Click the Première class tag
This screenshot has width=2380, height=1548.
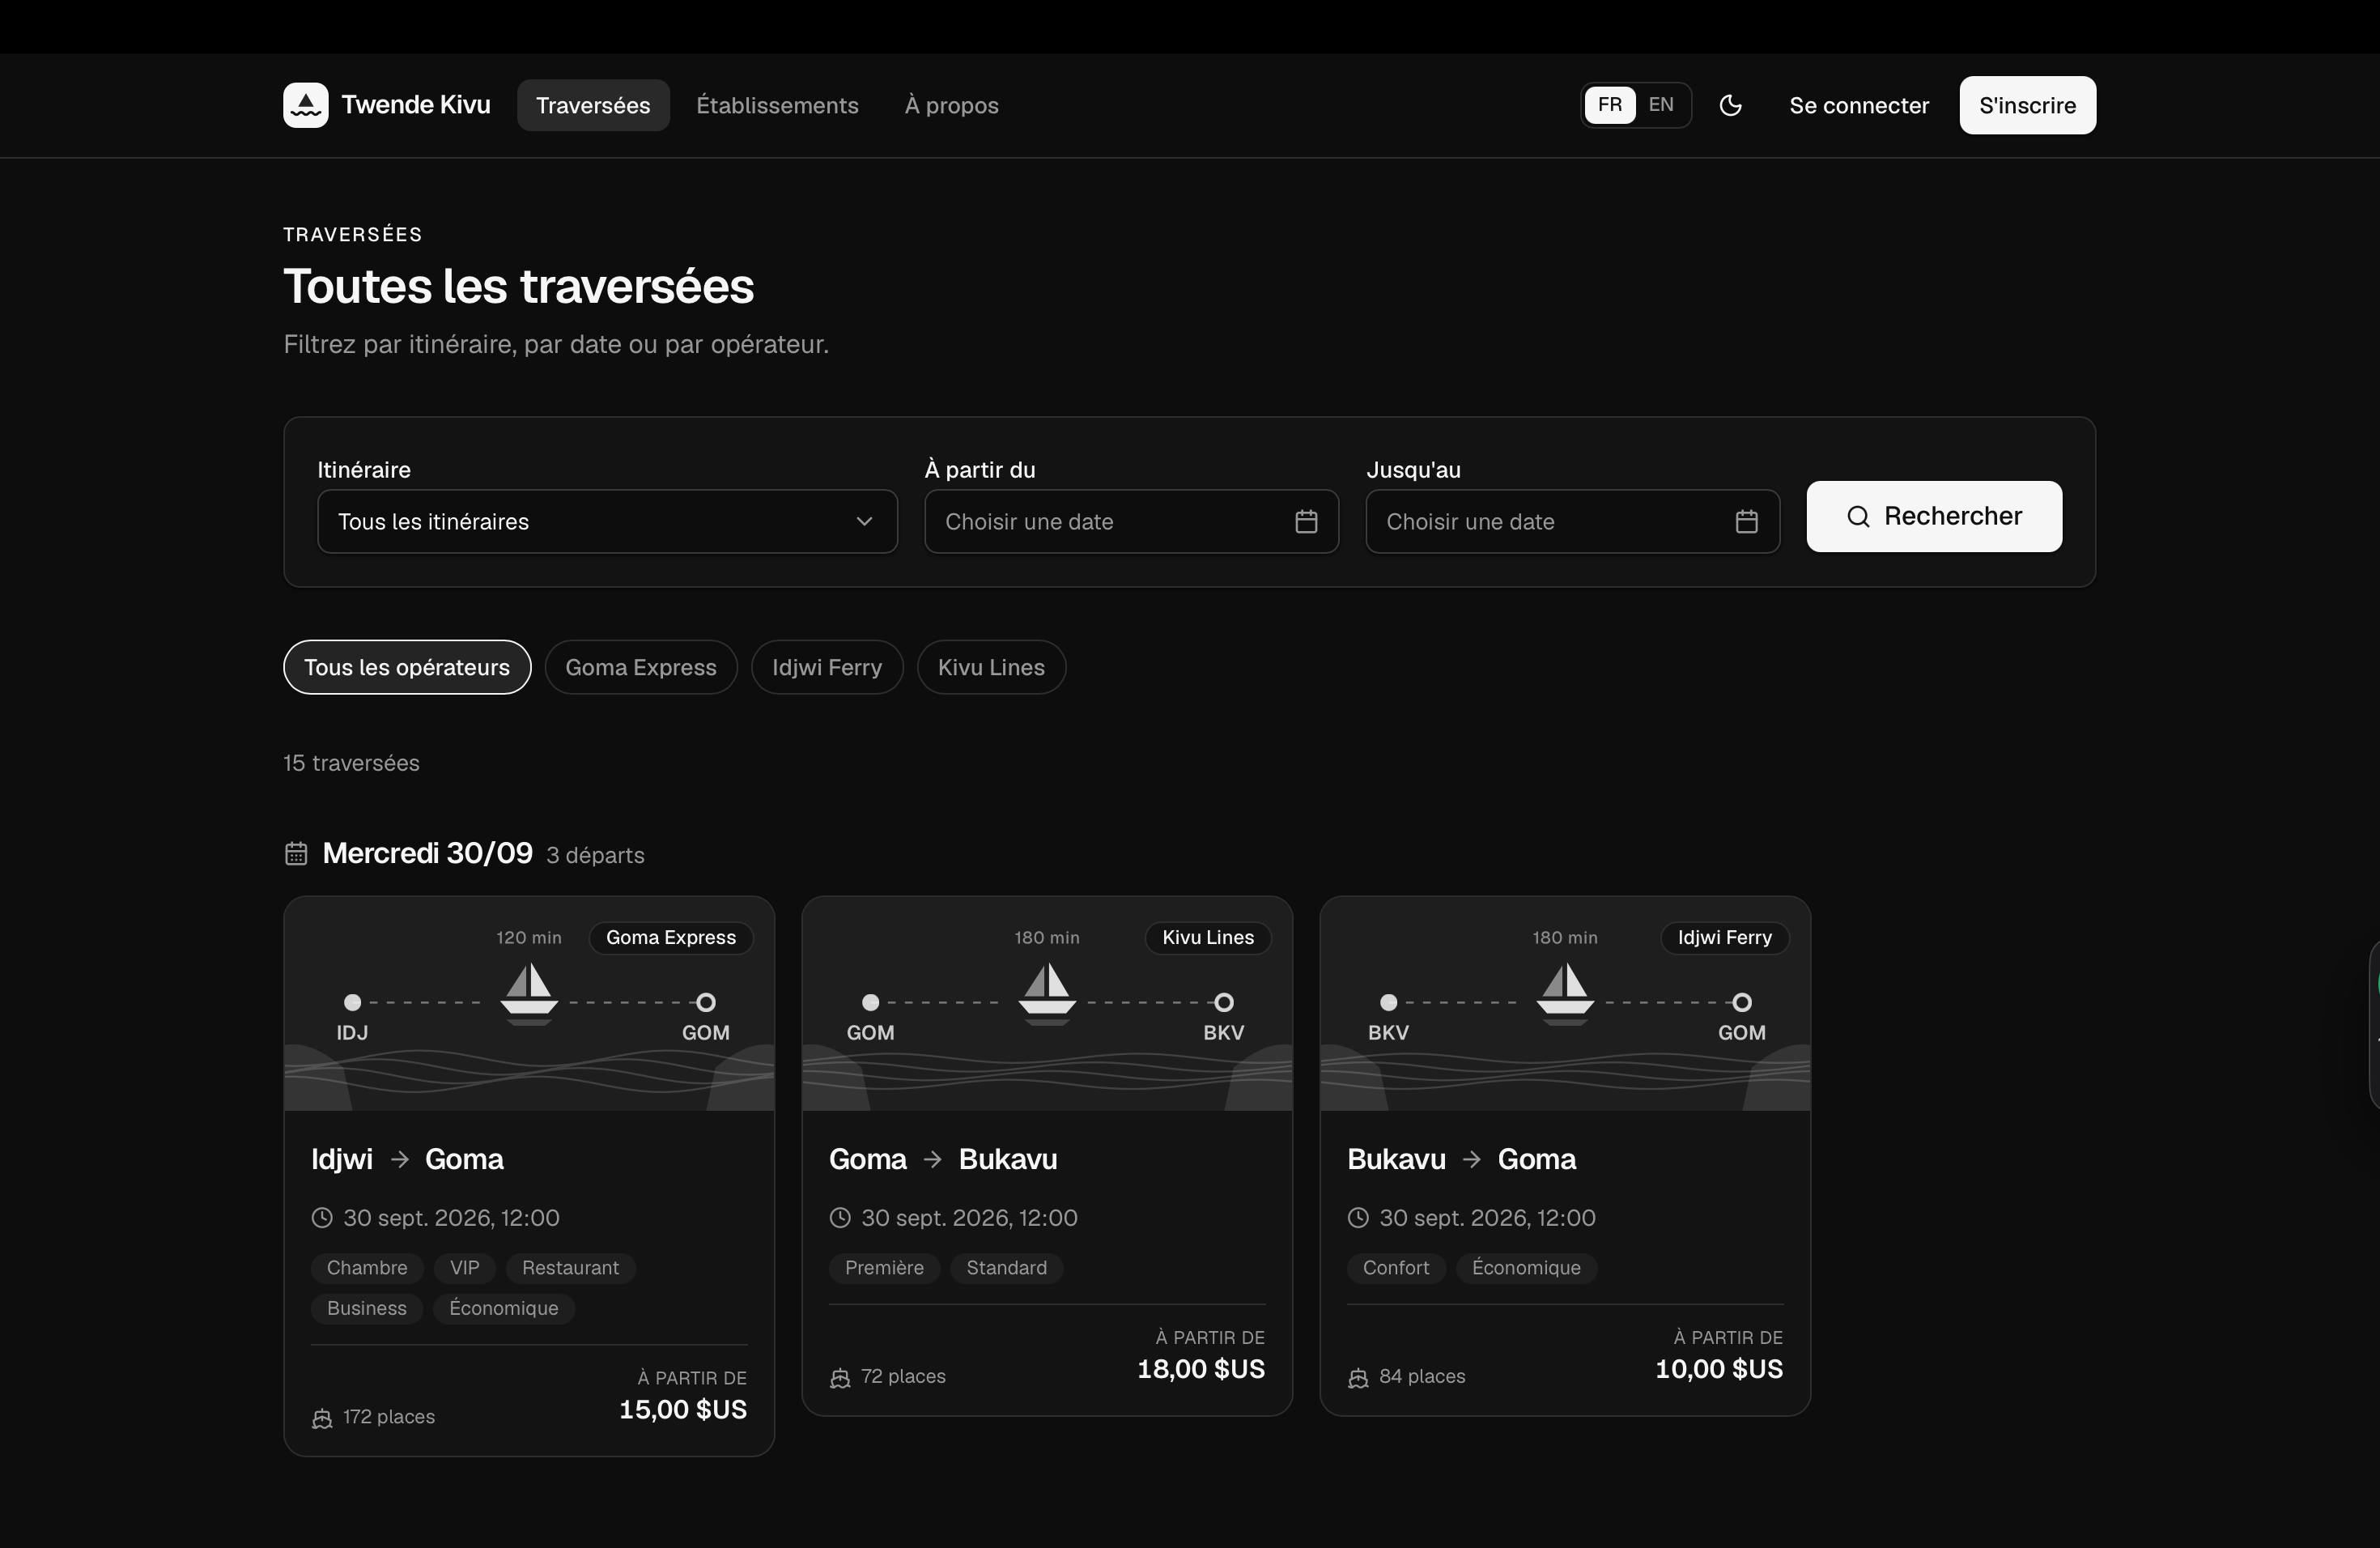point(884,1268)
